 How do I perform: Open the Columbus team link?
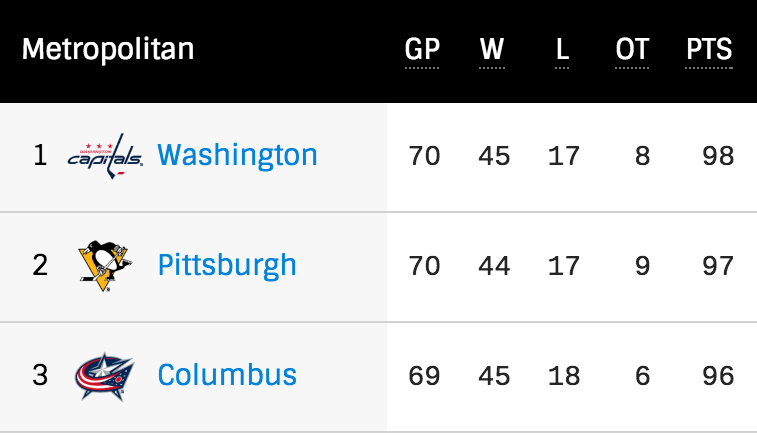coord(227,375)
